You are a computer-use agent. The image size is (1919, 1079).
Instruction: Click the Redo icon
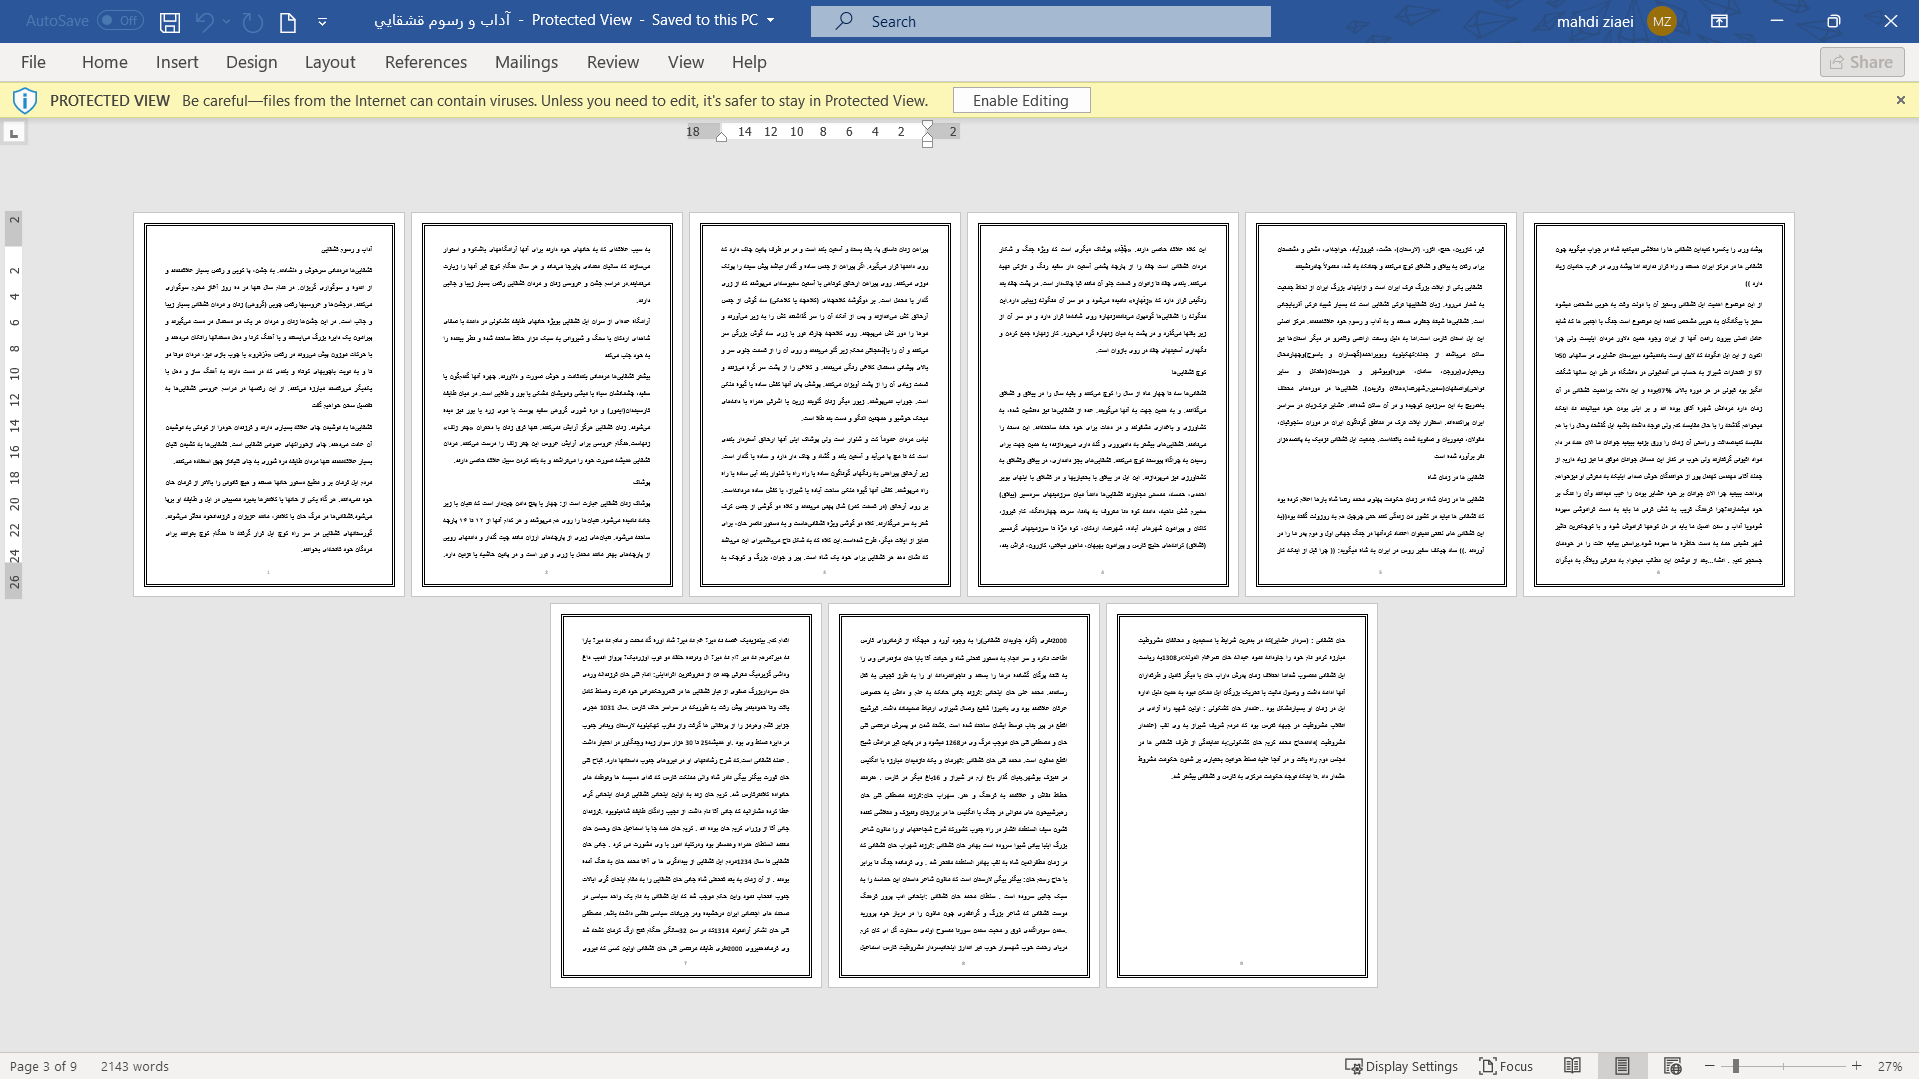pos(252,21)
